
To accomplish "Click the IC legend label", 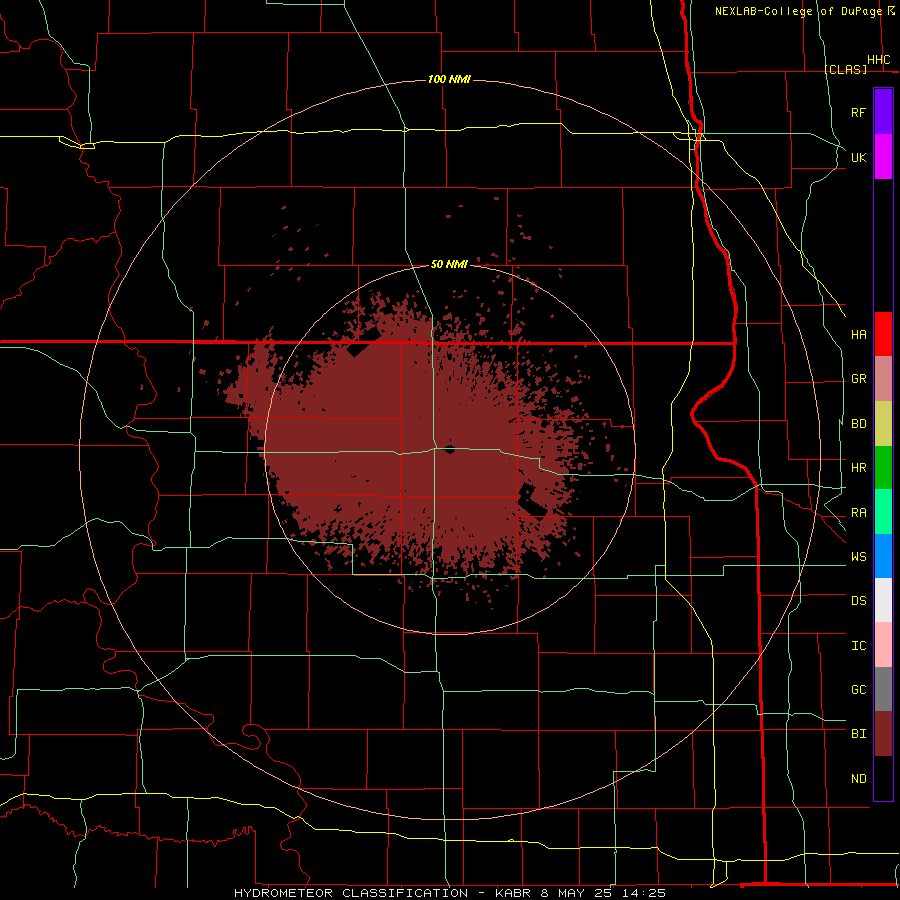I will 858,646.
